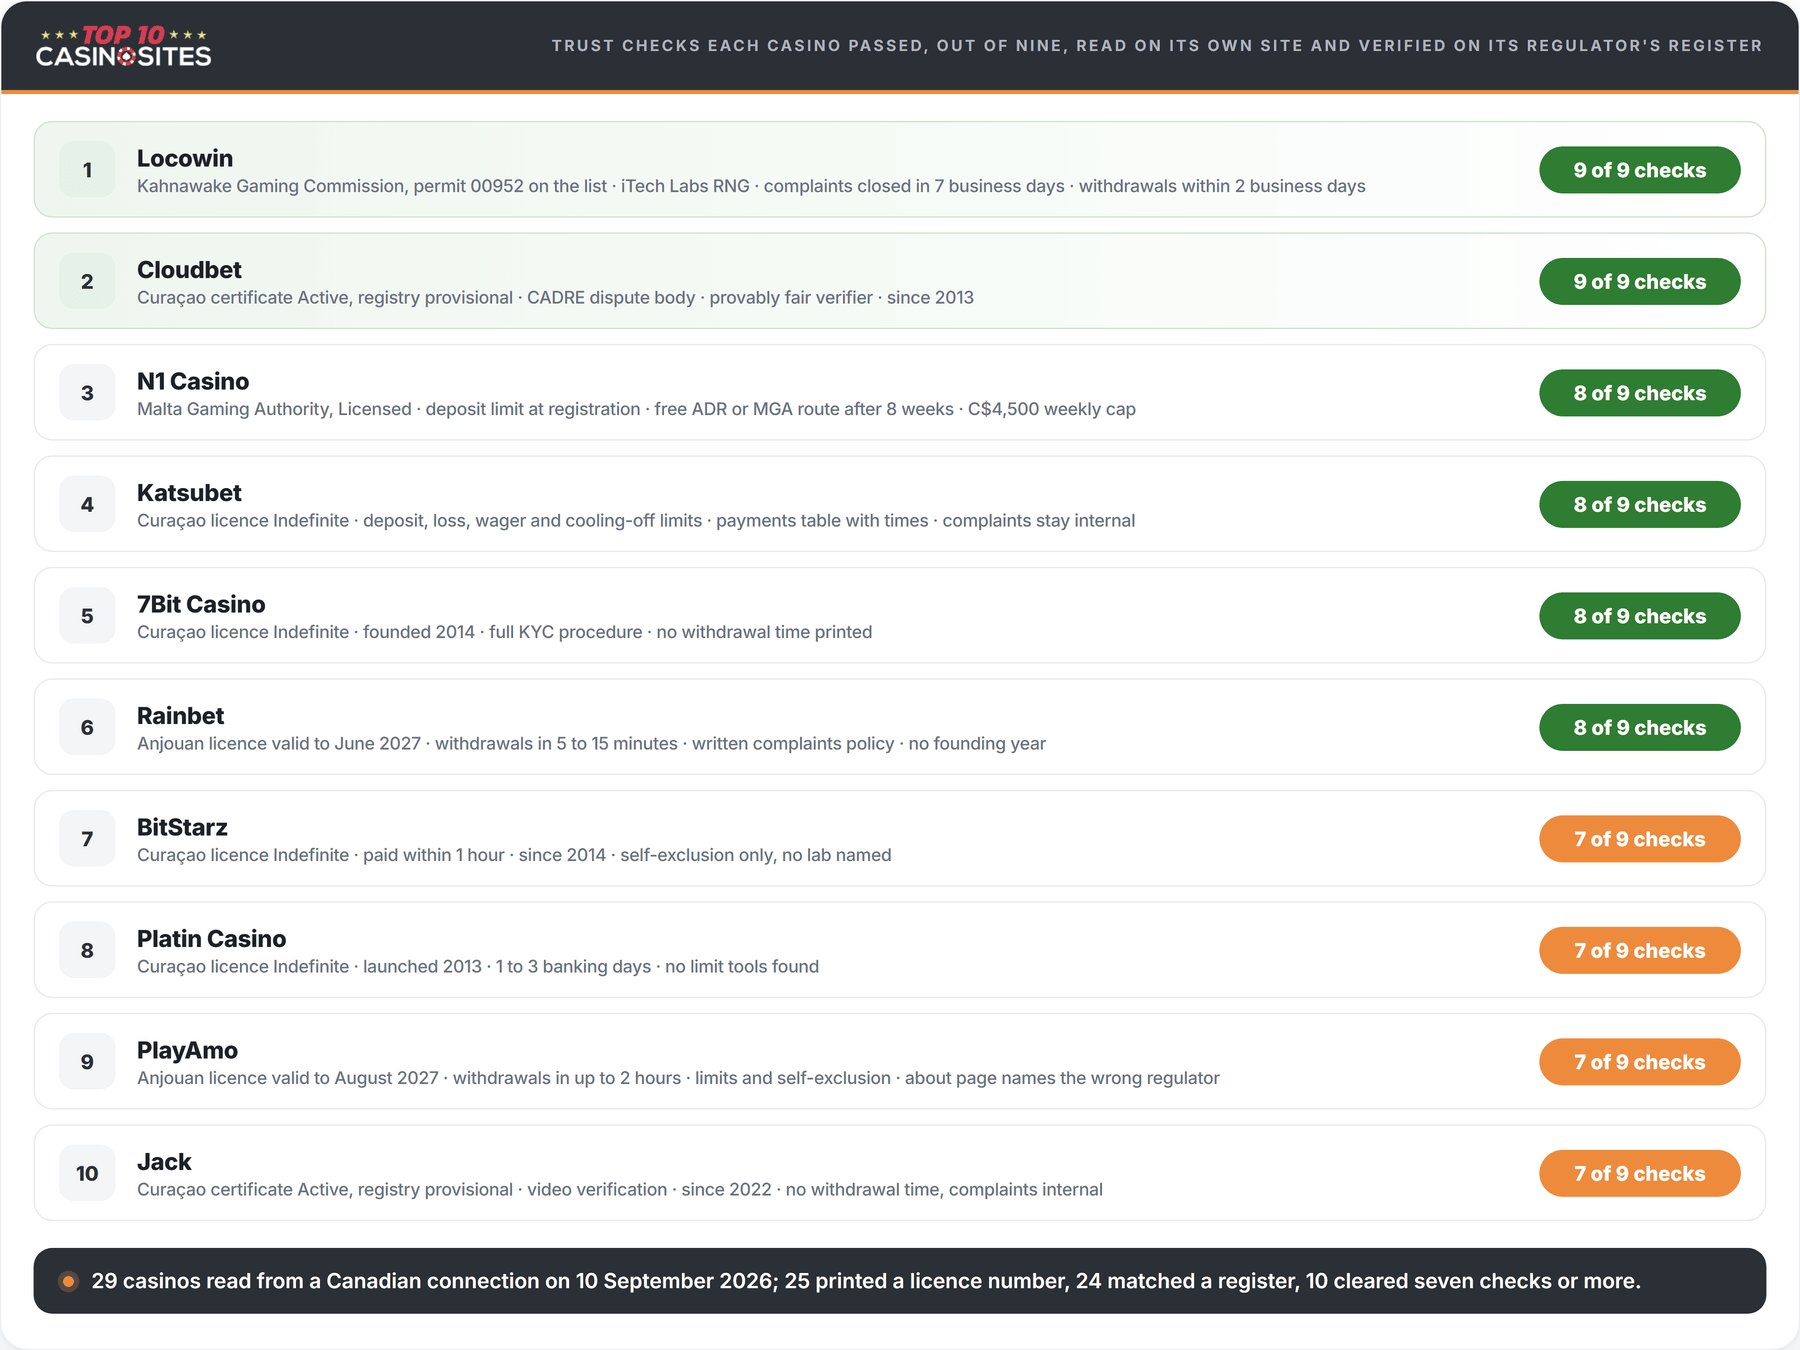Screen dimensions: 1800x1350
Task: Click PlayAmo's 7 of 9 checks badge
Action: [x=1640, y=1062]
